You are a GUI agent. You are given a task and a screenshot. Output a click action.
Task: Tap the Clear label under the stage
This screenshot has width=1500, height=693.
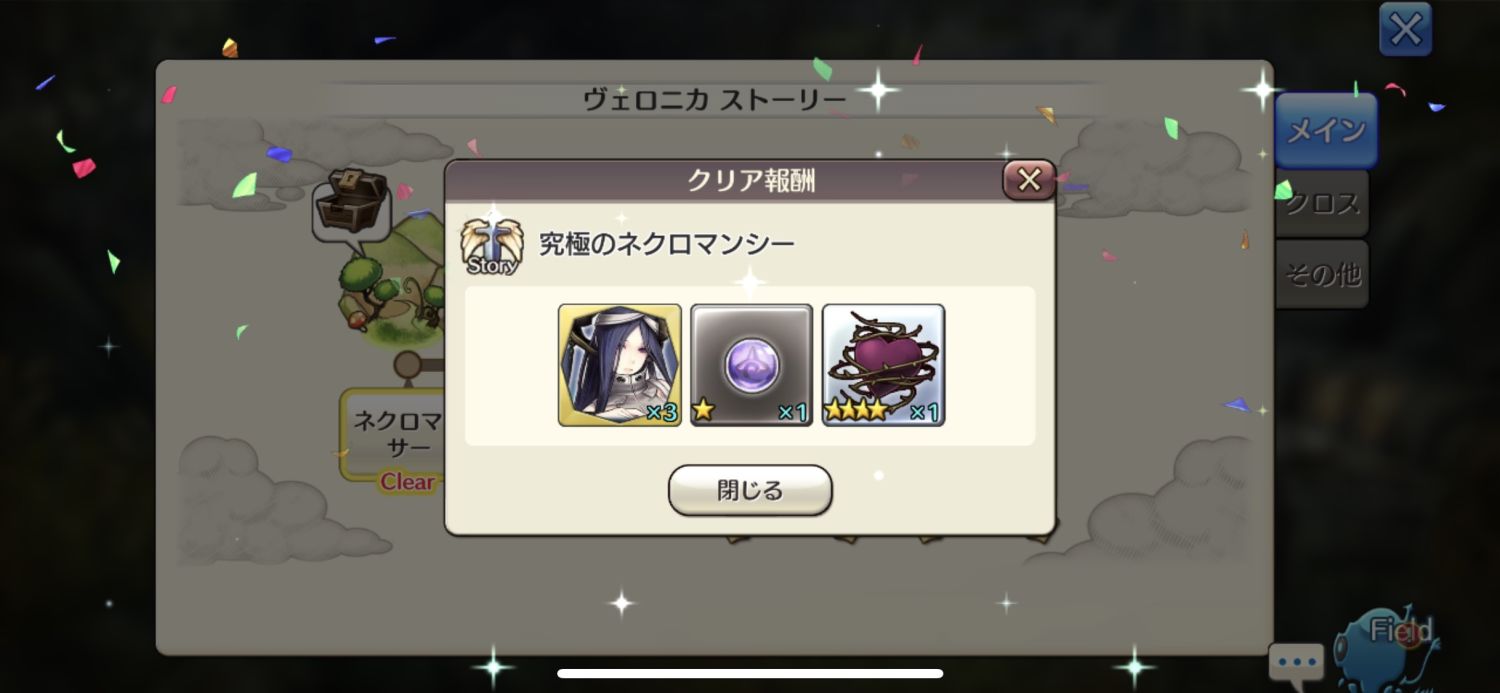click(408, 482)
